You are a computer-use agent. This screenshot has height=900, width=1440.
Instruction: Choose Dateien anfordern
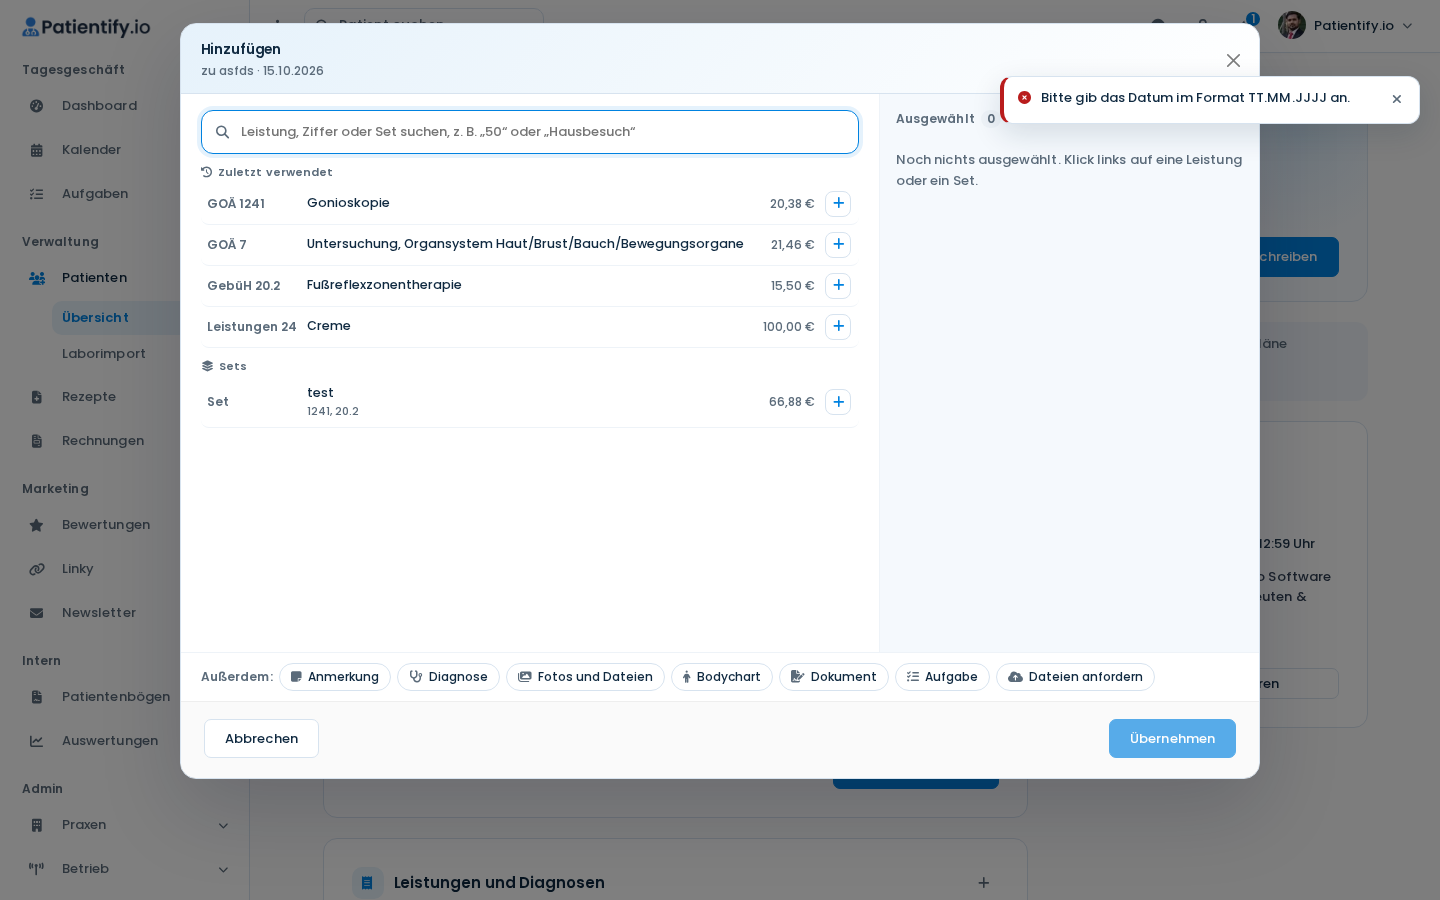tap(1075, 677)
